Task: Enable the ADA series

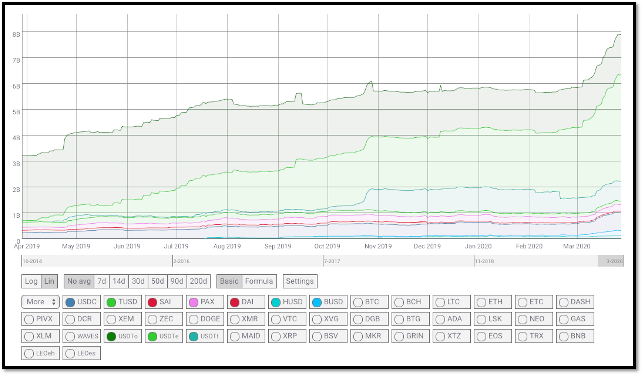Action: [x=451, y=319]
